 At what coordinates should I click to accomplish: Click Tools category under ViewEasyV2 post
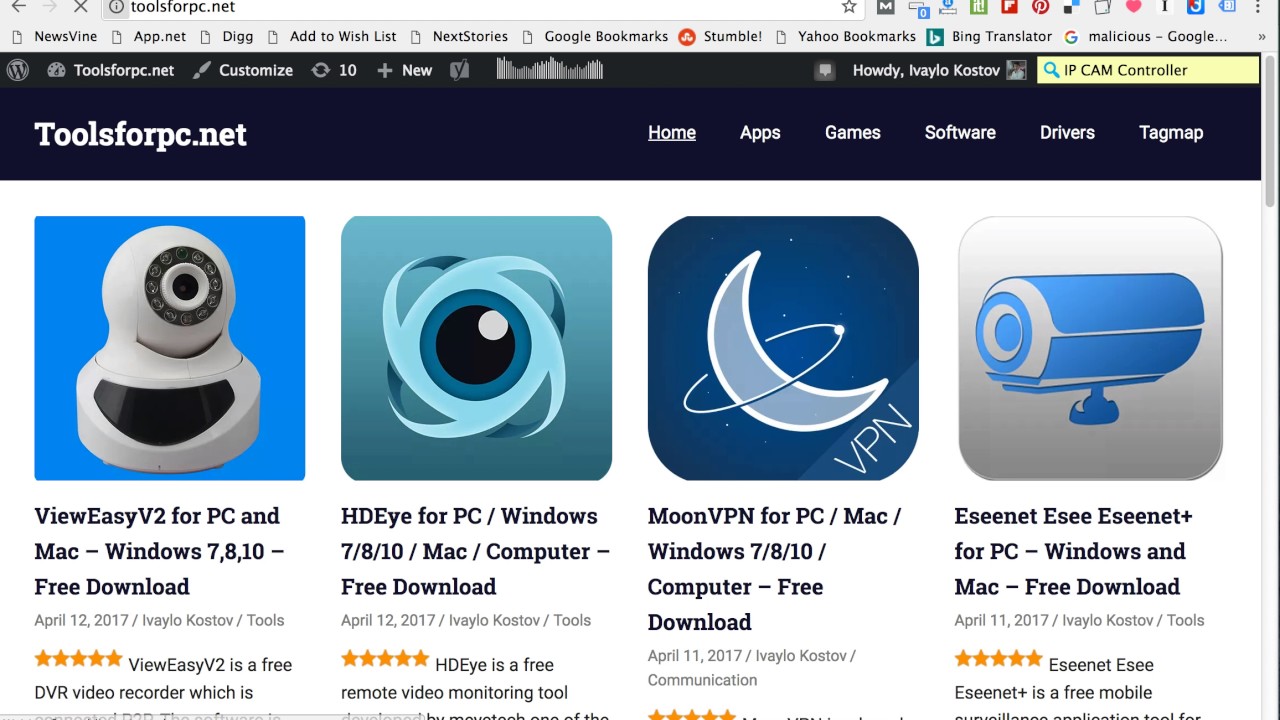[265, 620]
